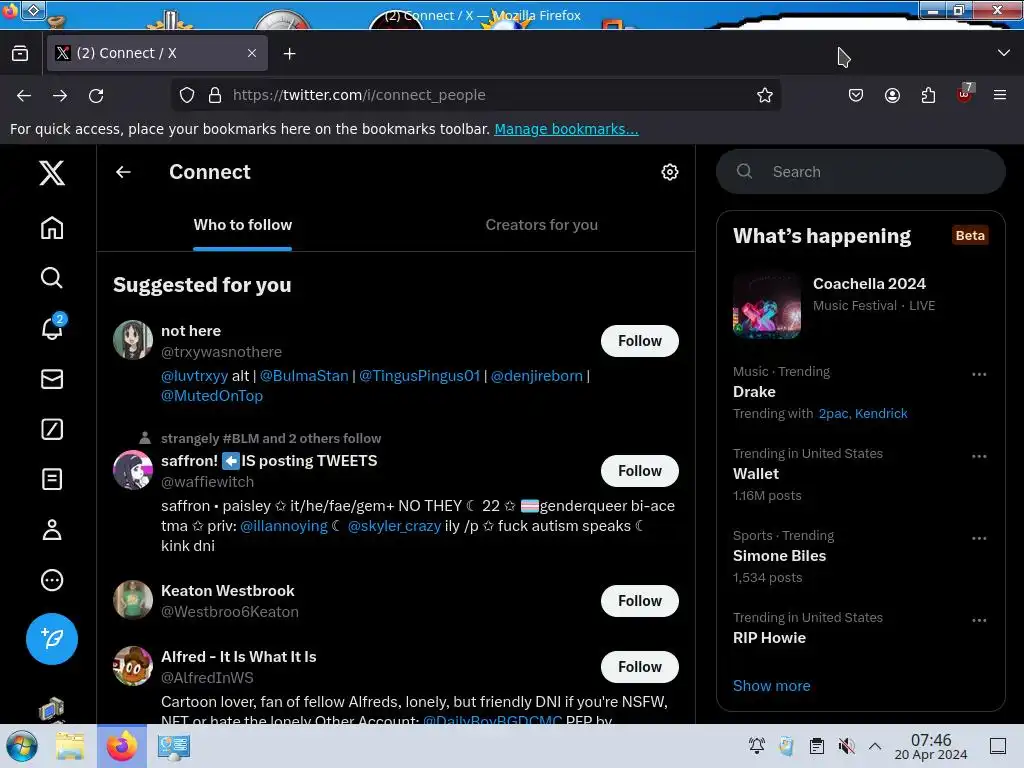Open Messages envelope icon

52,379
